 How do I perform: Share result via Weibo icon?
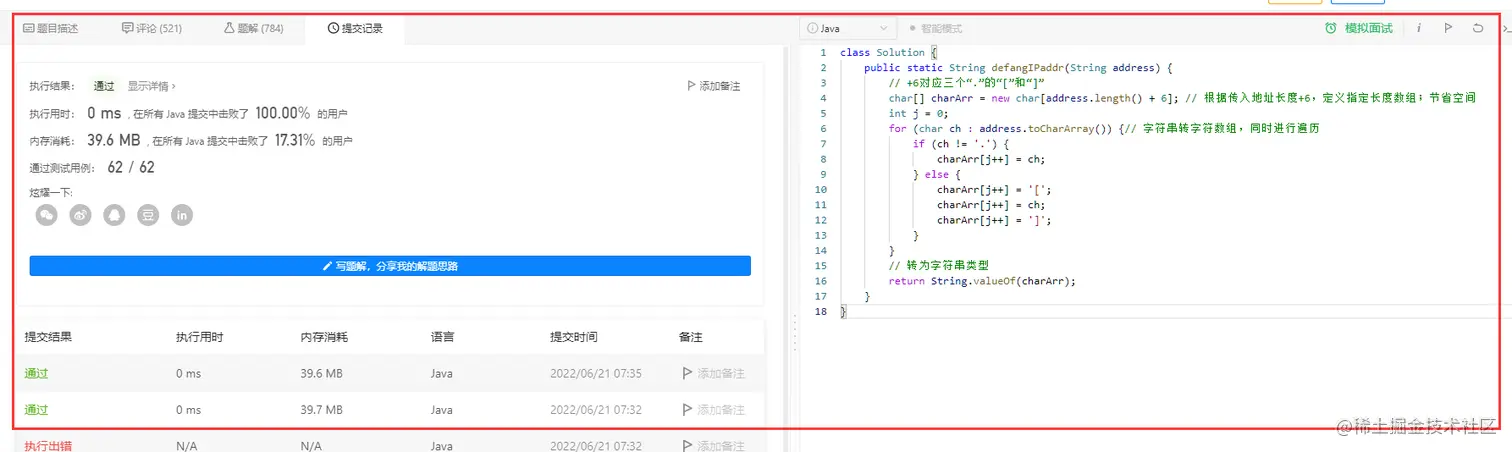80,215
